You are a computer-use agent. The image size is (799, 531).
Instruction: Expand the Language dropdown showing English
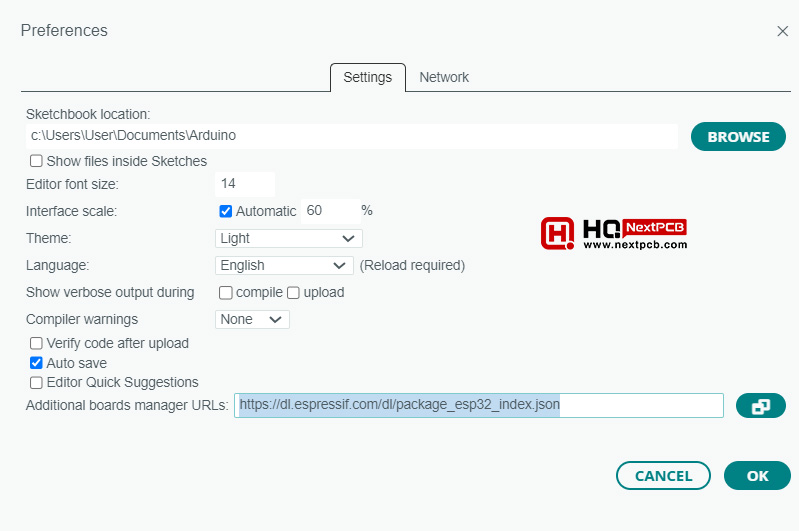[283, 265]
